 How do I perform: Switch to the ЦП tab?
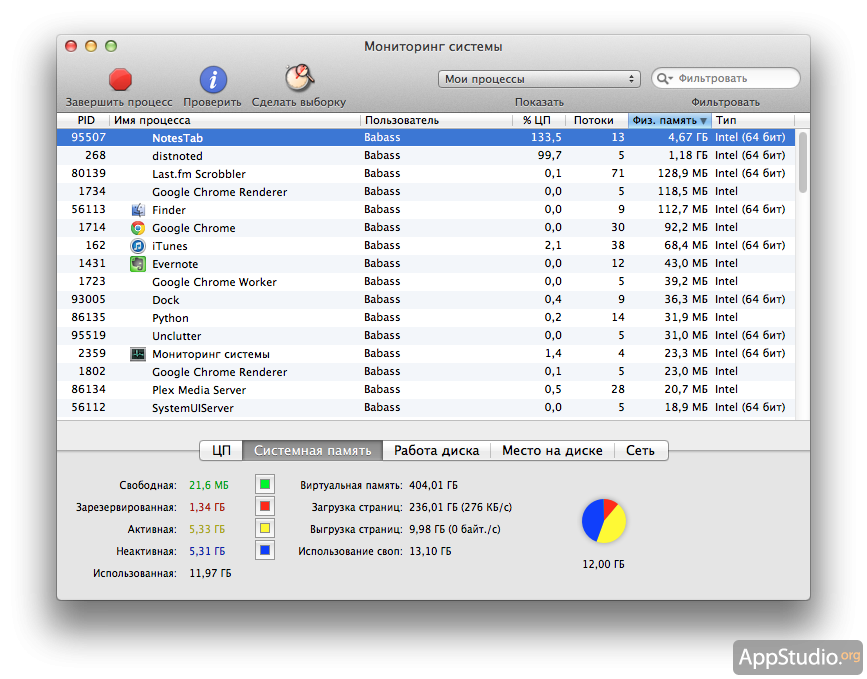[x=221, y=450]
